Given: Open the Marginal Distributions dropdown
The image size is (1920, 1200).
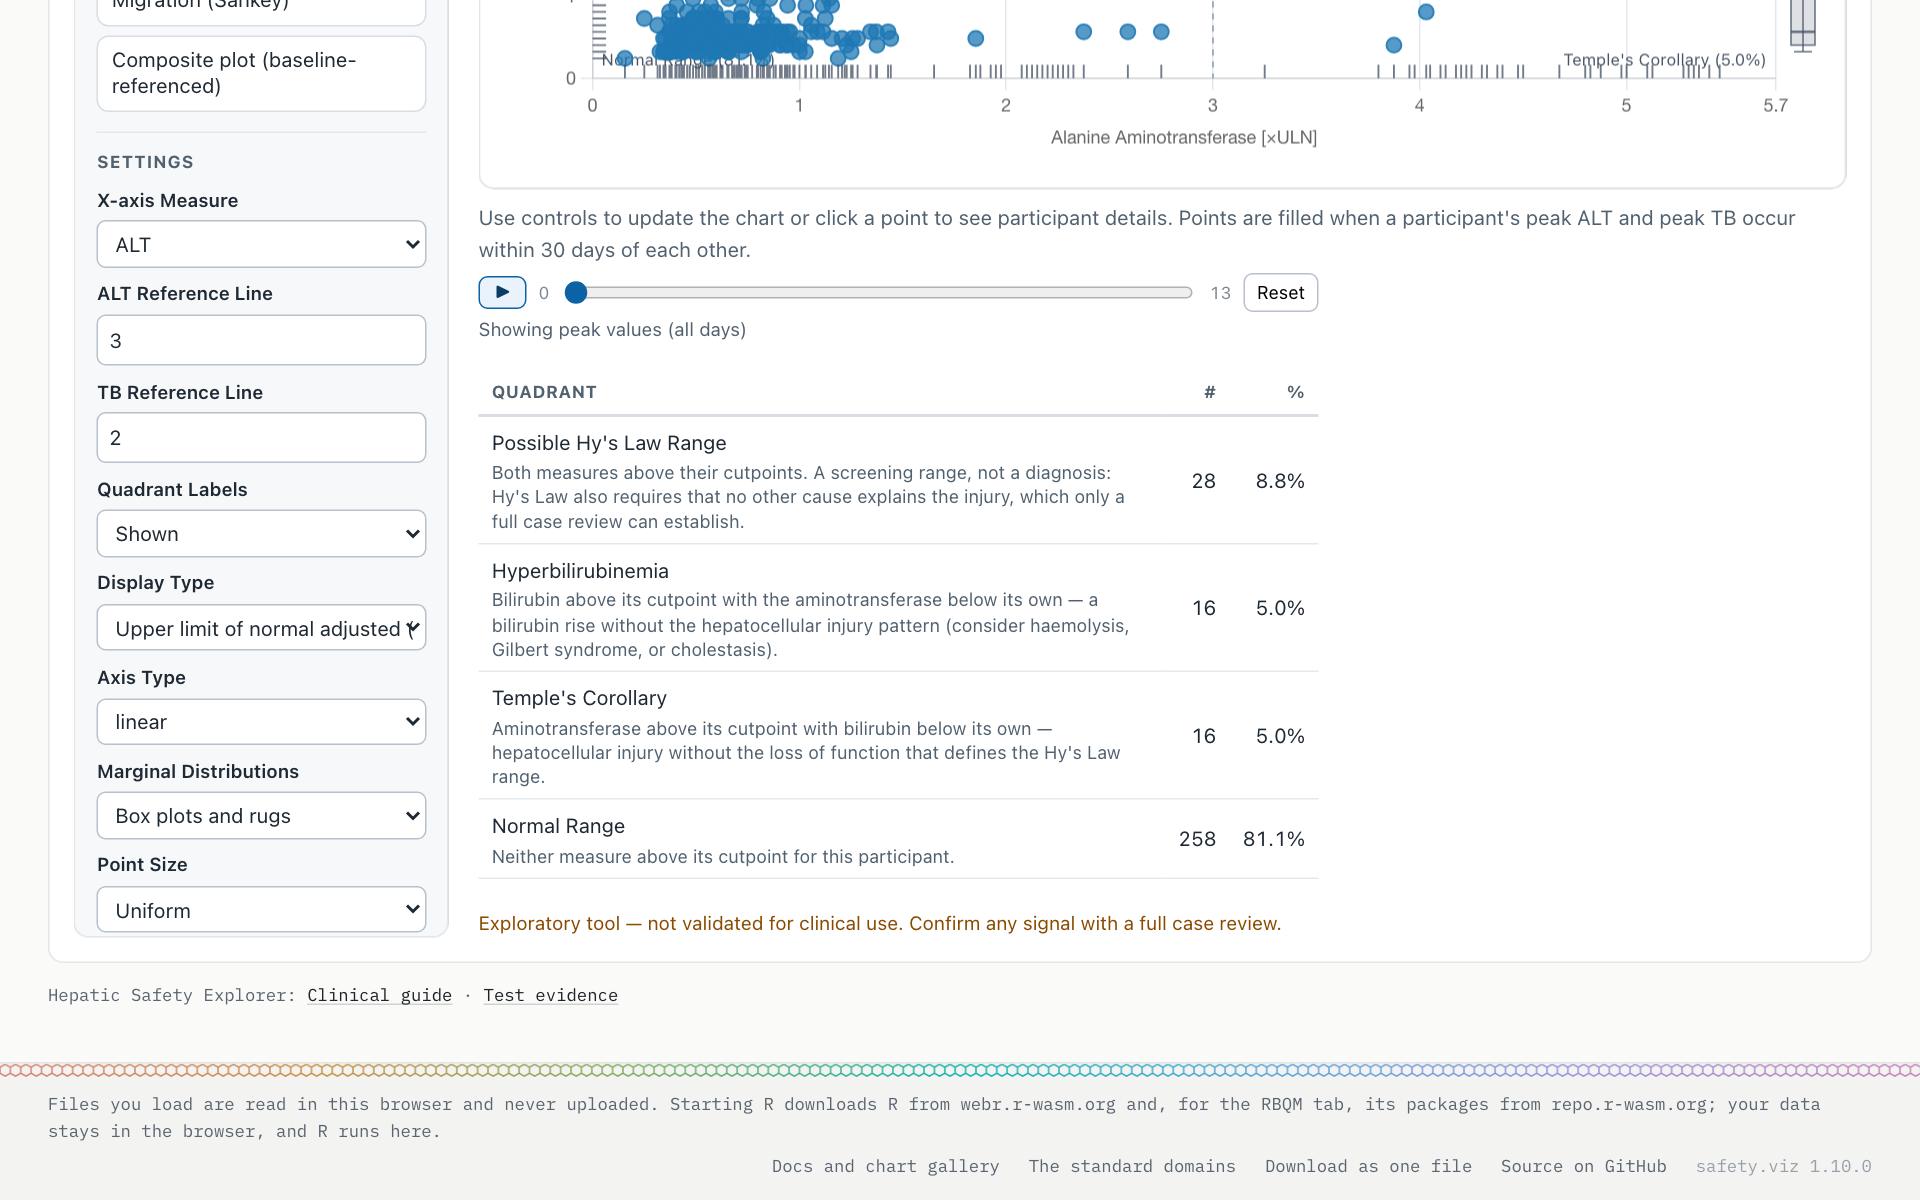Looking at the screenshot, I should (x=261, y=816).
